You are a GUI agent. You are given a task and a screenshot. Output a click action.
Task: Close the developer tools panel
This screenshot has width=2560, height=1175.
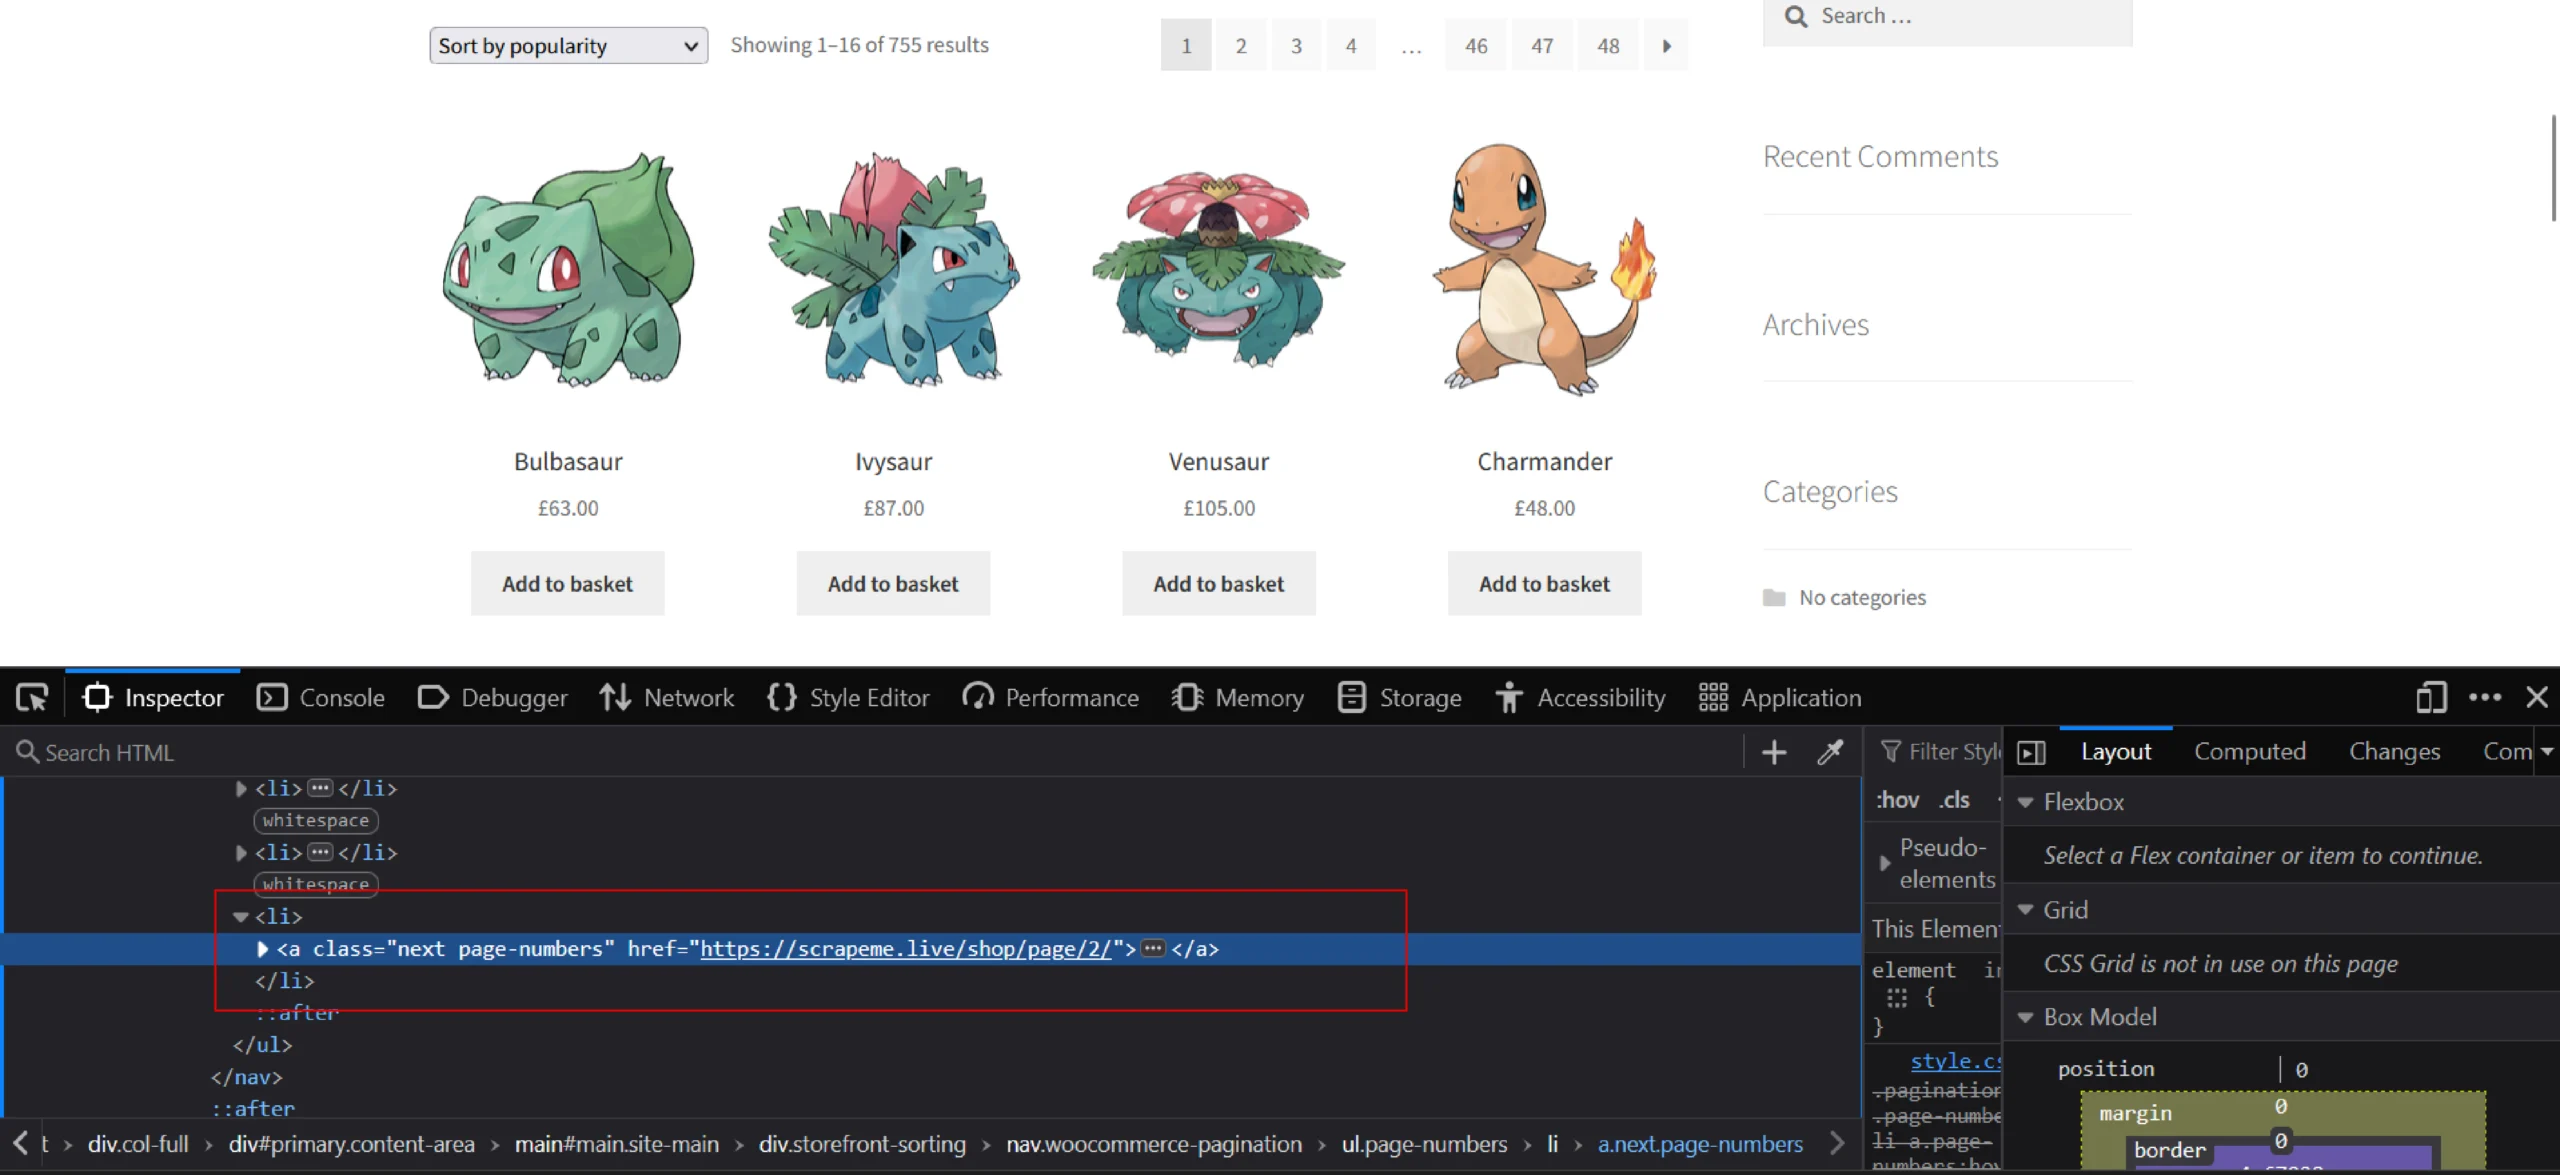click(x=2537, y=697)
